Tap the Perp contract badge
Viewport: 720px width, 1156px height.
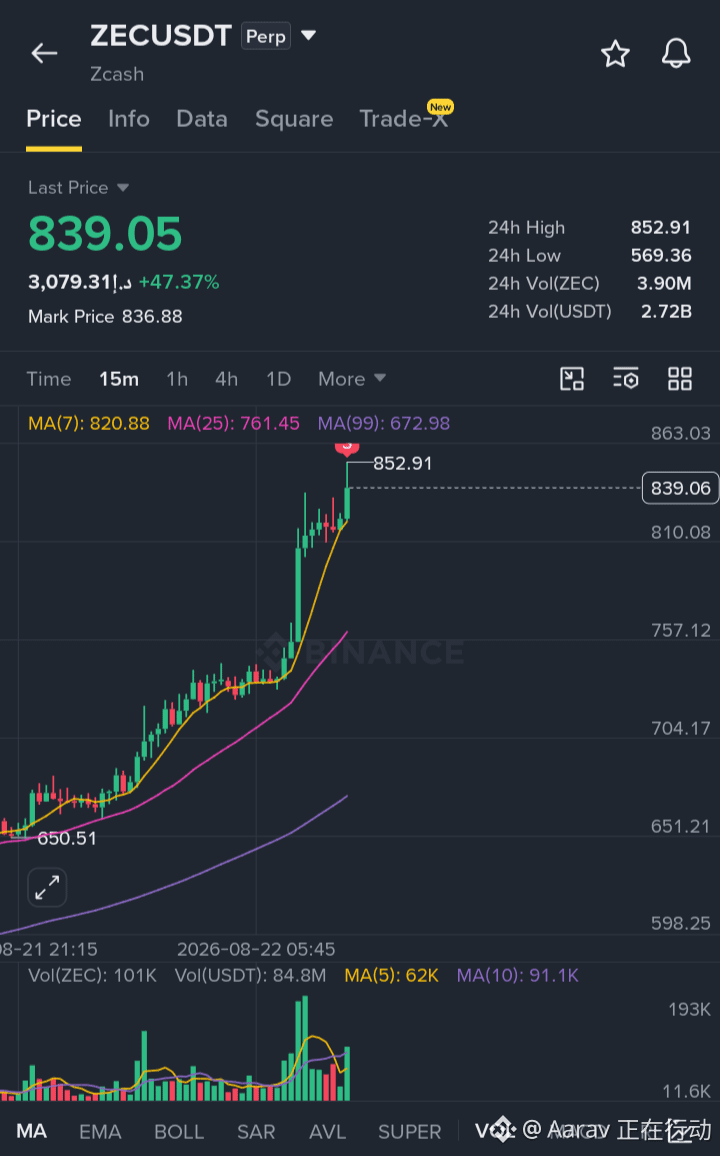265,36
